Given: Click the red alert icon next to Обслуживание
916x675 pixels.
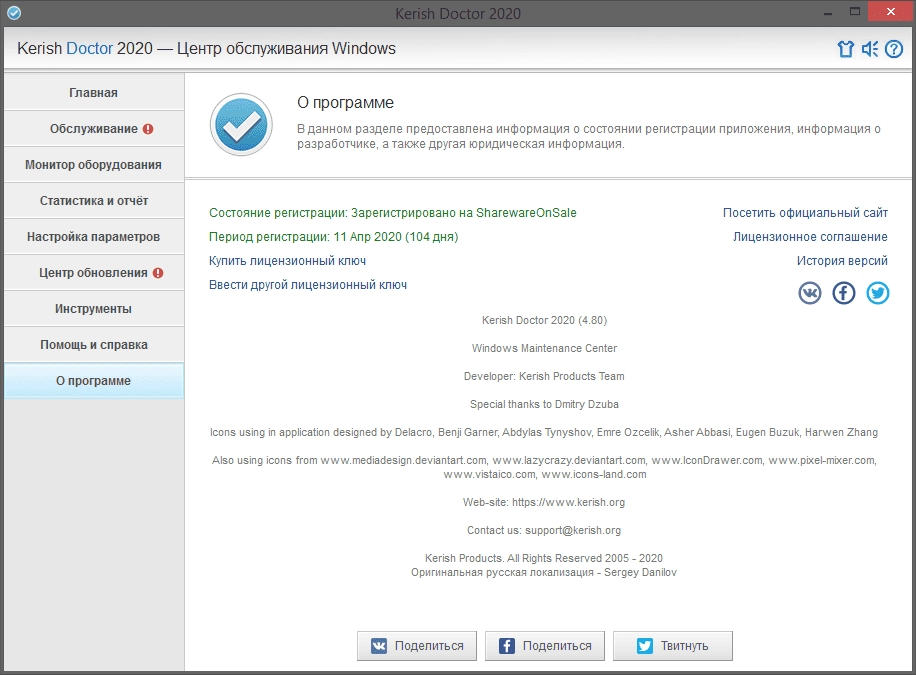Looking at the screenshot, I should (x=148, y=129).
